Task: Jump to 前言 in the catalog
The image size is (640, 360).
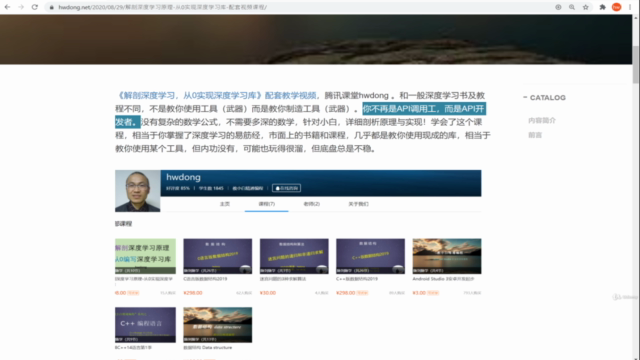Action: pyautogui.click(x=535, y=135)
